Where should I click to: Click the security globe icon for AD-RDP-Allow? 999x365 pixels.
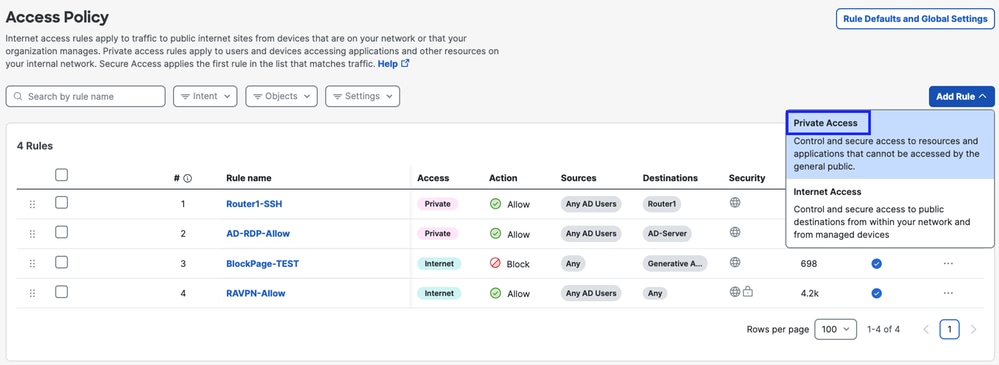735,232
